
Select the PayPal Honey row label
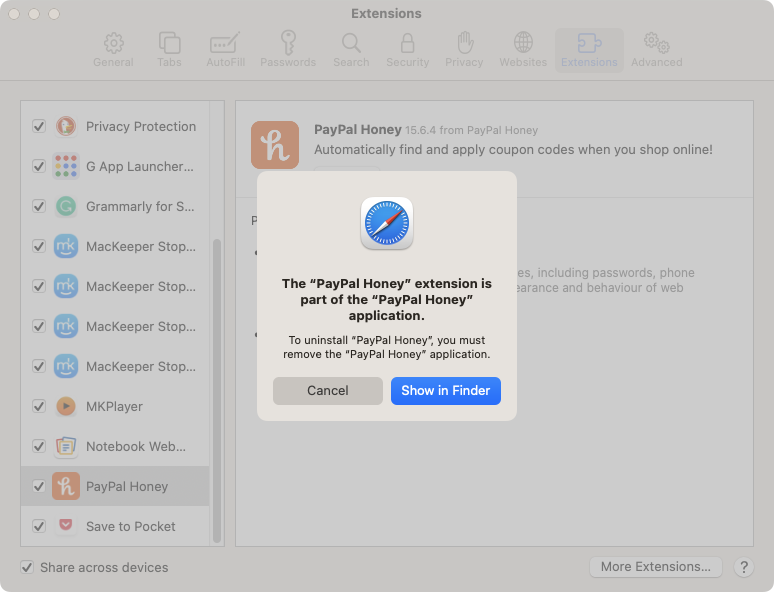click(127, 486)
